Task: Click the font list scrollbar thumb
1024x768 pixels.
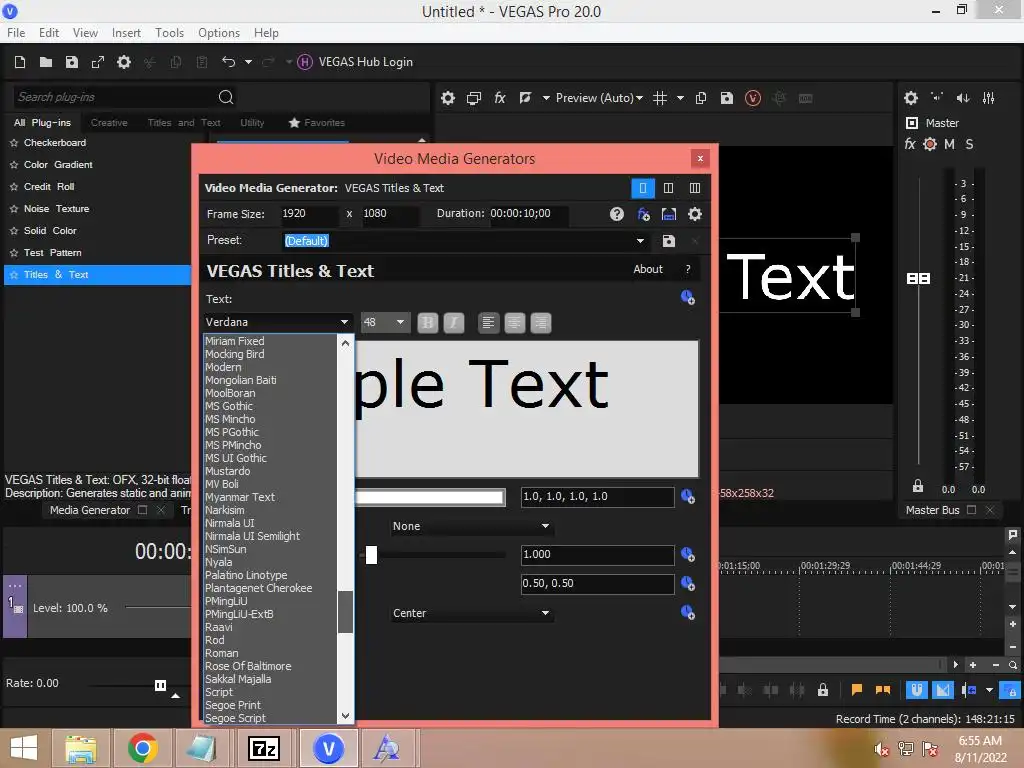Action: (345, 612)
